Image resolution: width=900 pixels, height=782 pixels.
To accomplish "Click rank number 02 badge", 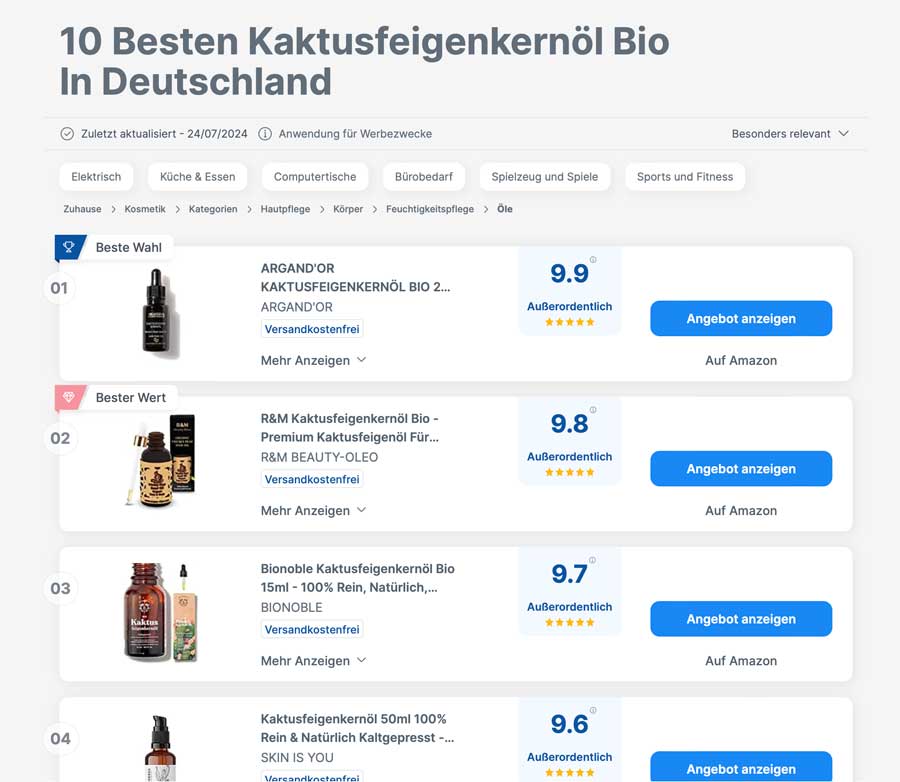I will (x=60, y=439).
